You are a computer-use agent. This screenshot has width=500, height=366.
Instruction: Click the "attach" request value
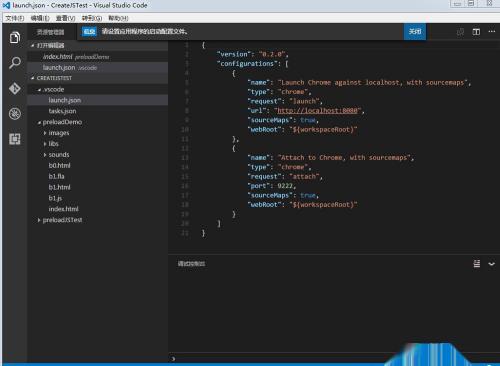pos(304,176)
